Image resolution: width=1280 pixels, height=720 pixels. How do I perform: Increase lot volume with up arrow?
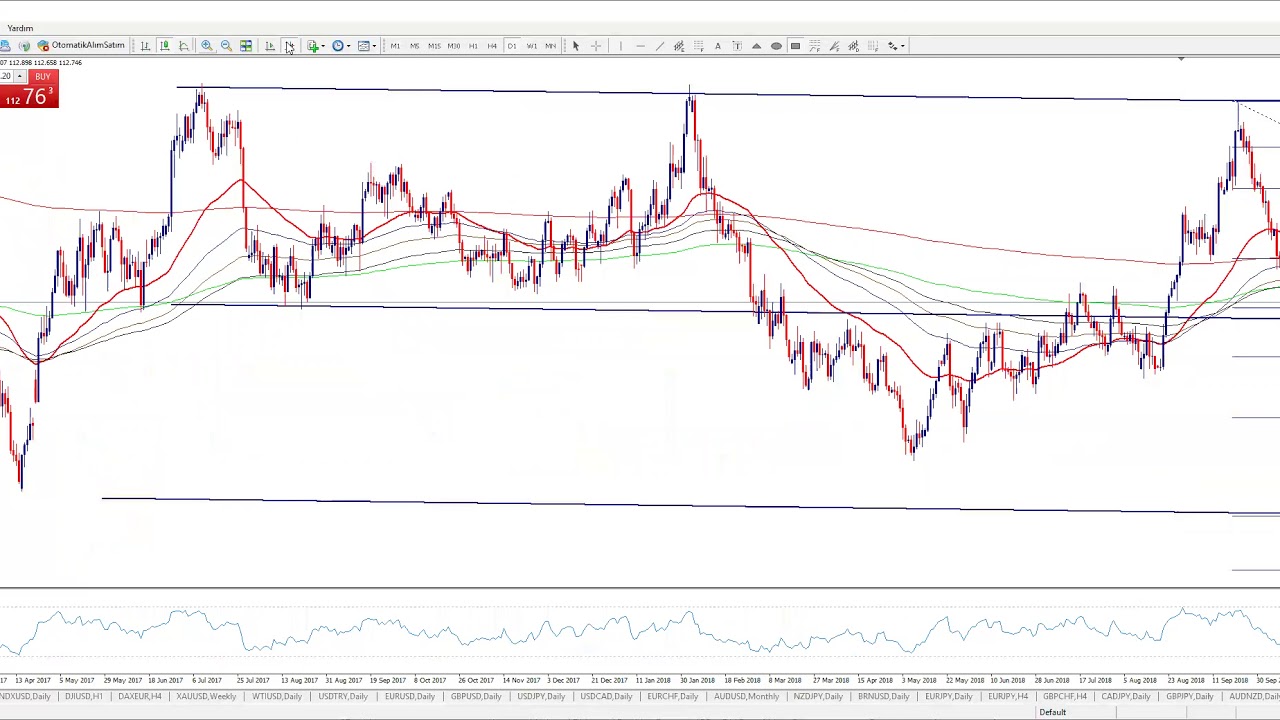[19, 77]
